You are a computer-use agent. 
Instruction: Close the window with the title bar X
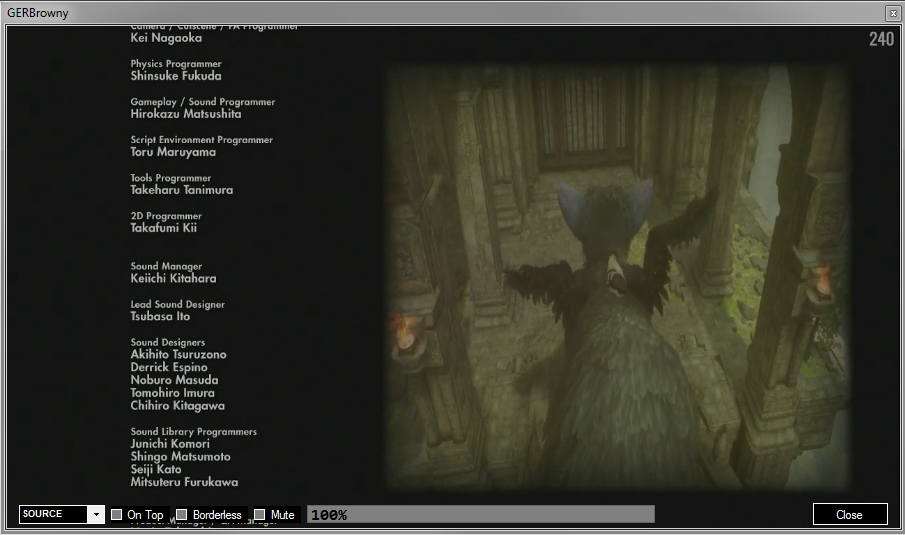892,13
